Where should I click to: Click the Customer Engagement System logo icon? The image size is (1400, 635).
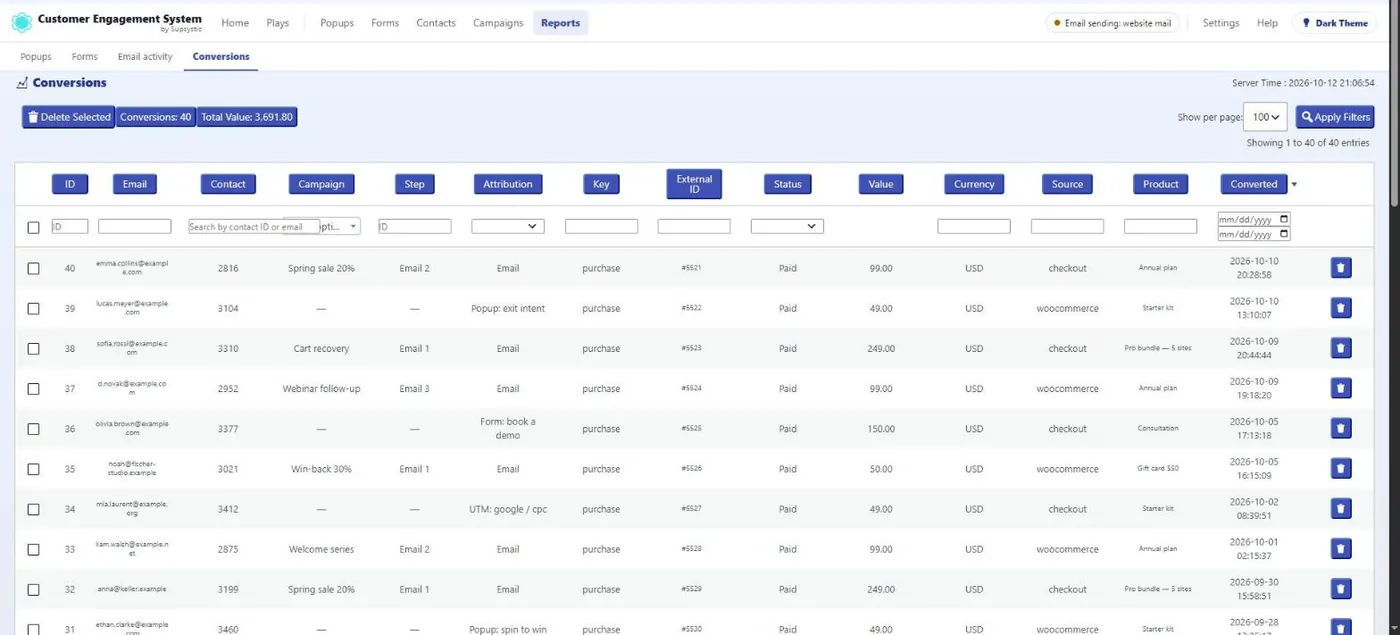coord(21,22)
